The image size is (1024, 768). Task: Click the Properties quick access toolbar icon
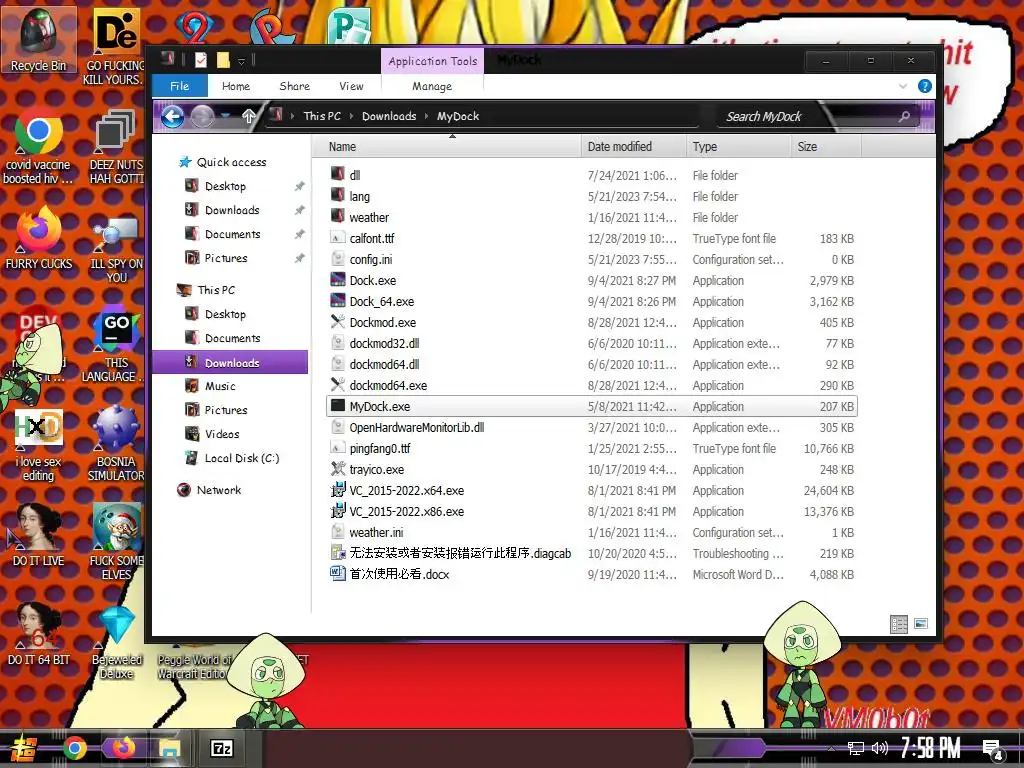pos(200,61)
